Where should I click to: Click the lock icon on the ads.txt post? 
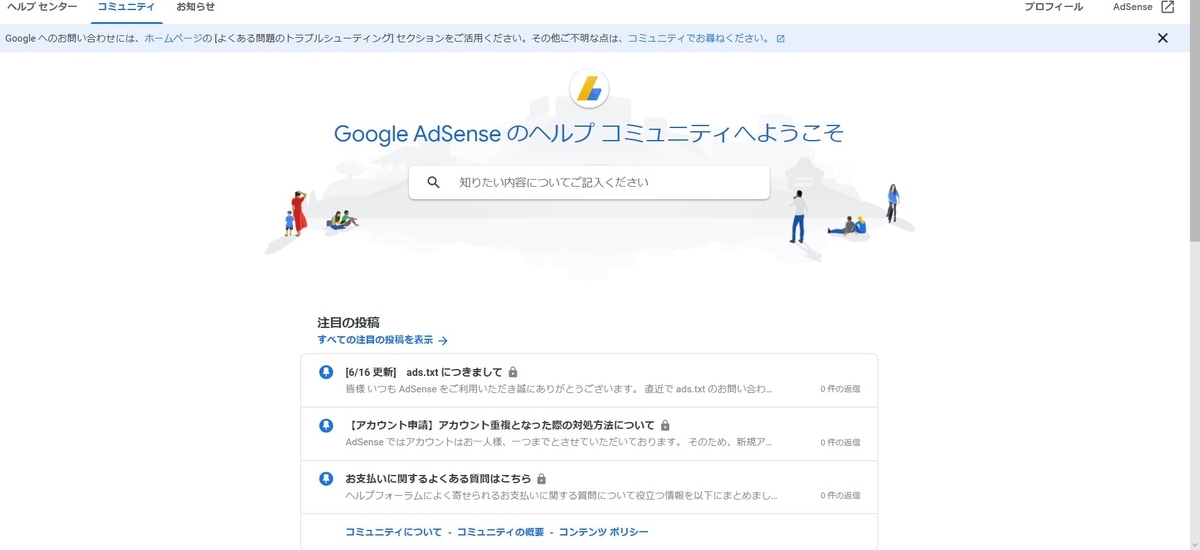pyautogui.click(x=513, y=372)
